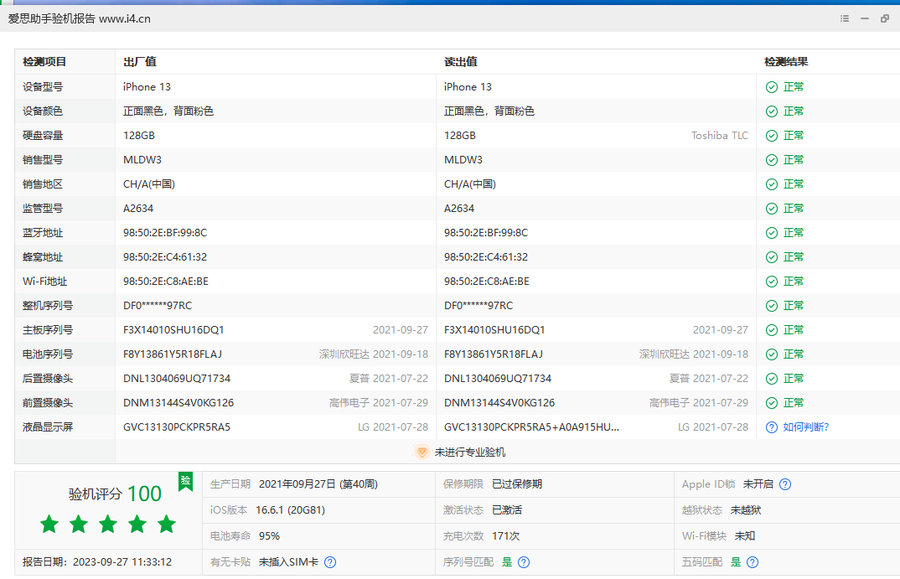Select 98:50:2E:BF:99:8C in the 出厂值 column
The image size is (900, 579).
click(165, 233)
